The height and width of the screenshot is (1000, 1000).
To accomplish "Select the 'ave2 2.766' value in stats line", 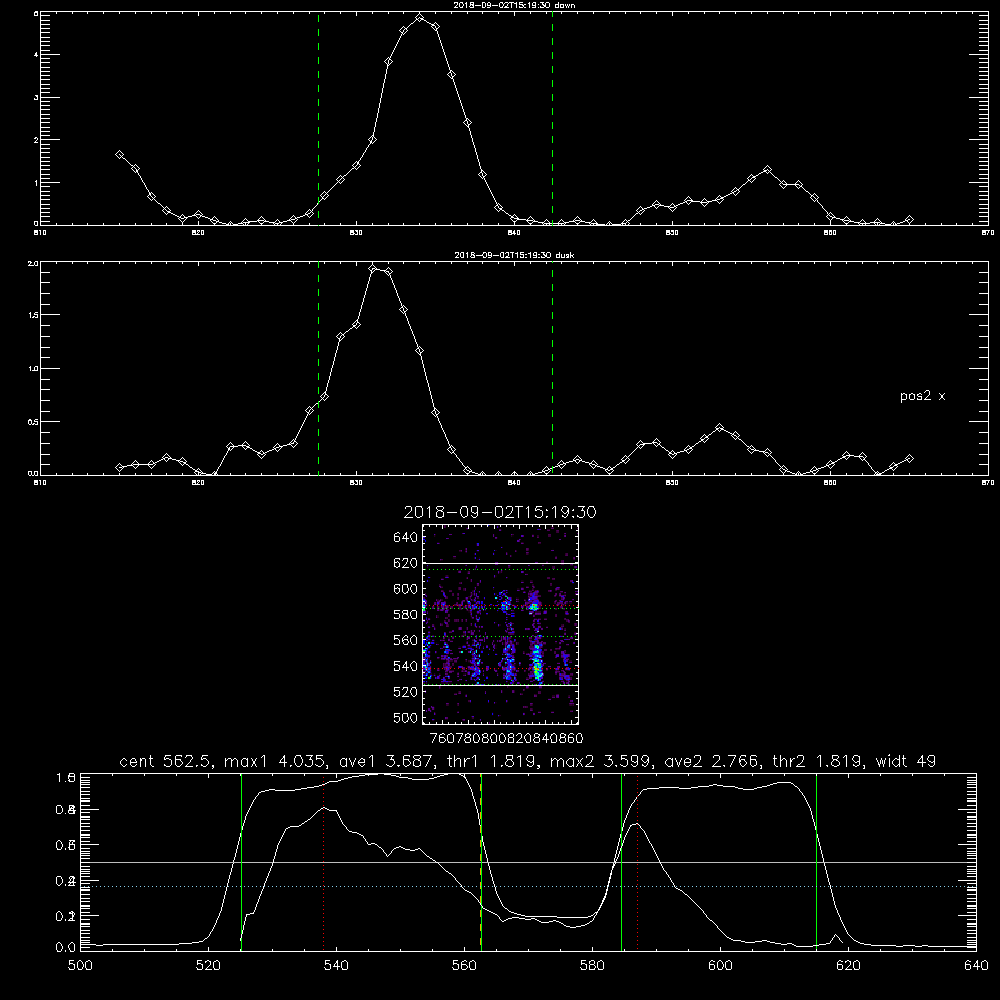I will [711, 761].
